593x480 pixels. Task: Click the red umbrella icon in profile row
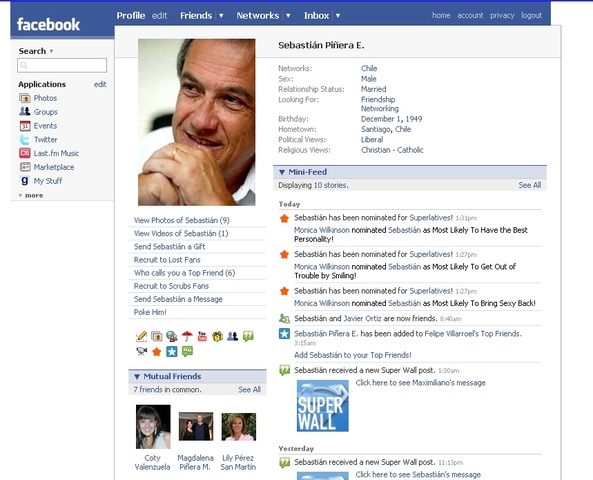(187, 336)
